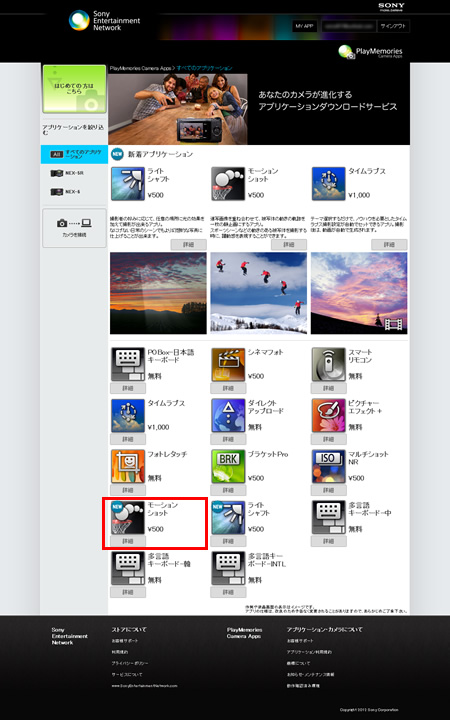Image resolution: width=450 pixels, height=720 pixels.
Task: Click the カメラを接続 camera connect box
Action: [74, 228]
